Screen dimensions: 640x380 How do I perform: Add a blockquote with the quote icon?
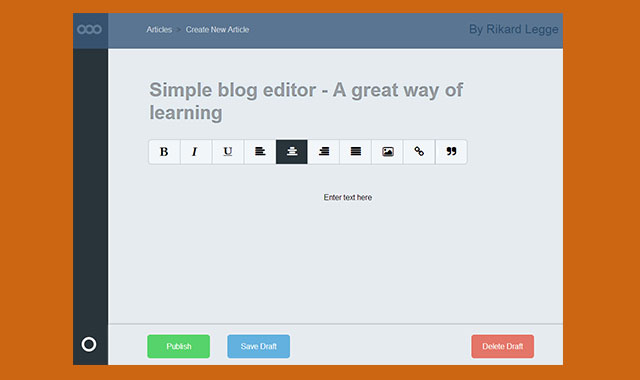coord(451,152)
